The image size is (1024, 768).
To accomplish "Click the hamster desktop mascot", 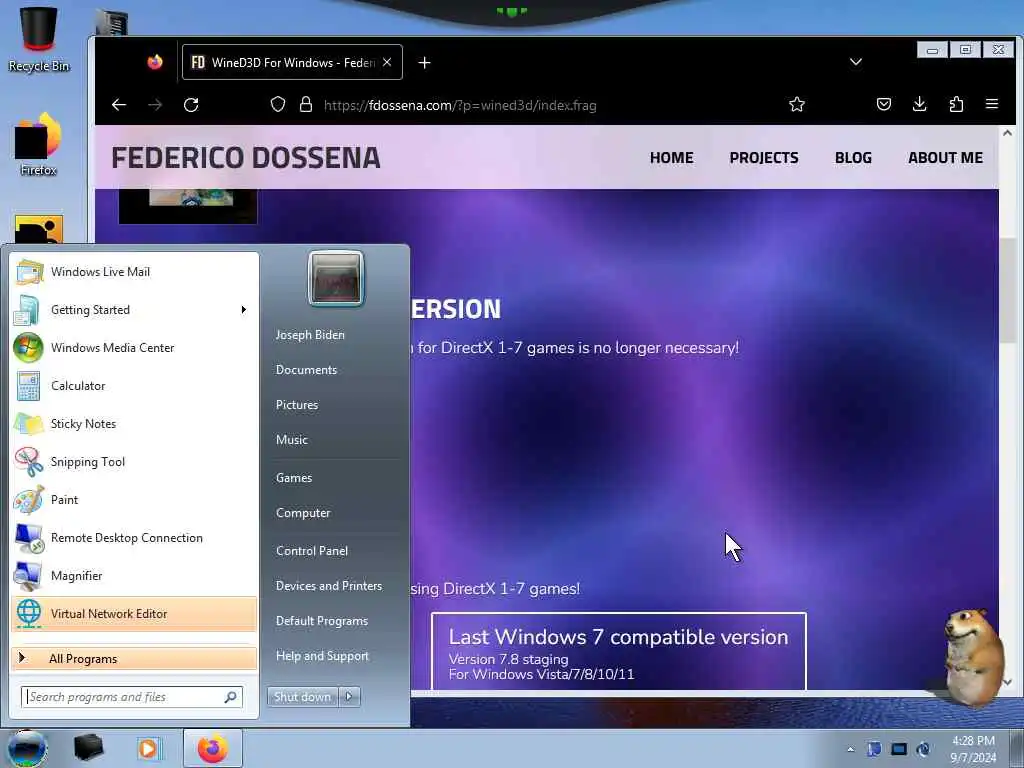I will [974, 656].
